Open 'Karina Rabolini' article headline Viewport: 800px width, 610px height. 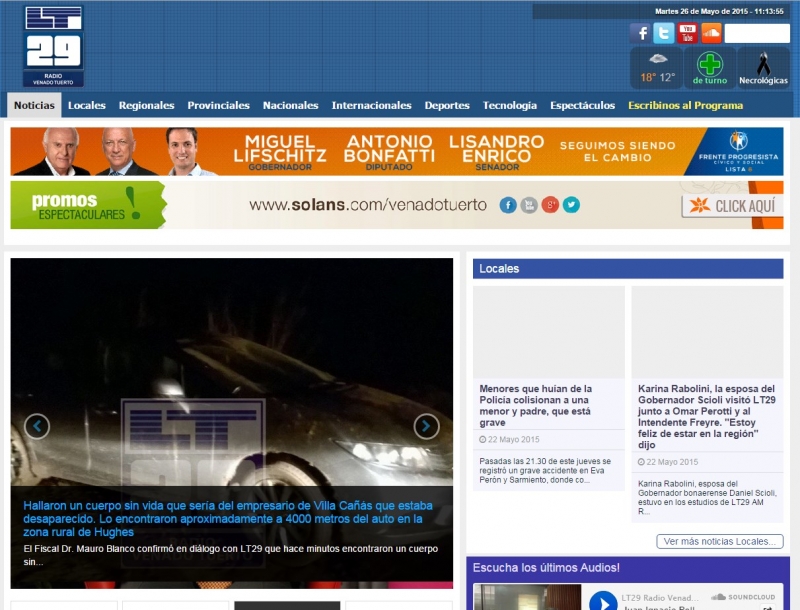(x=707, y=417)
